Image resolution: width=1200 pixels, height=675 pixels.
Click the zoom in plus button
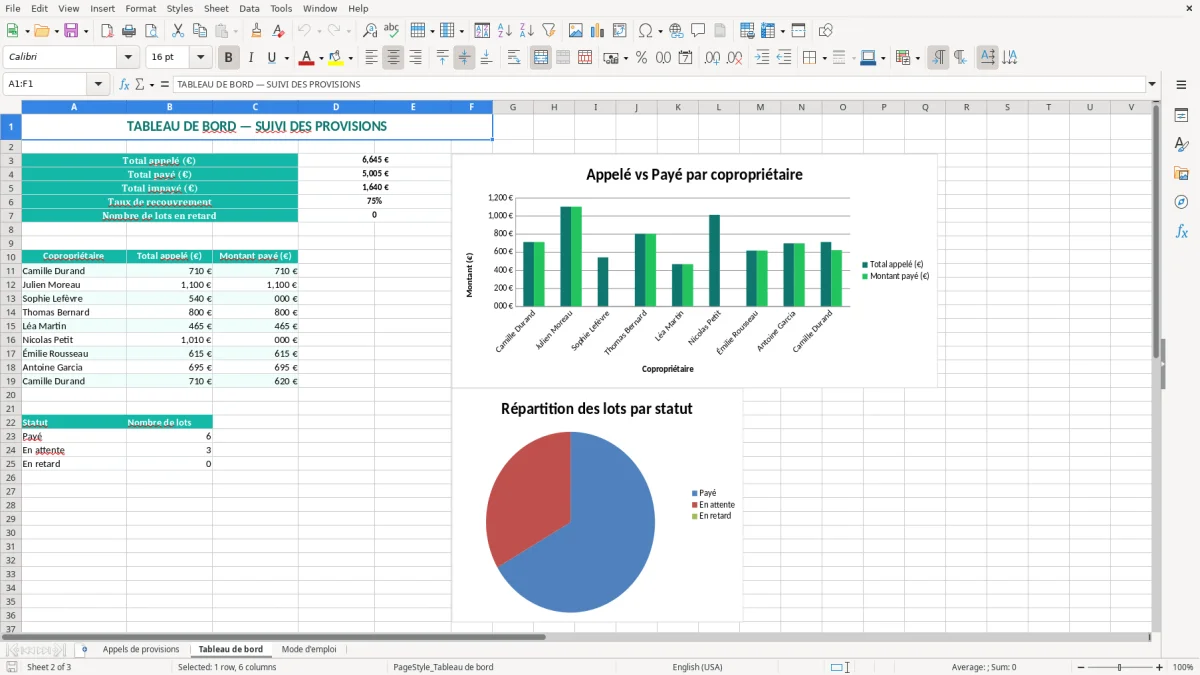pos(1160,667)
